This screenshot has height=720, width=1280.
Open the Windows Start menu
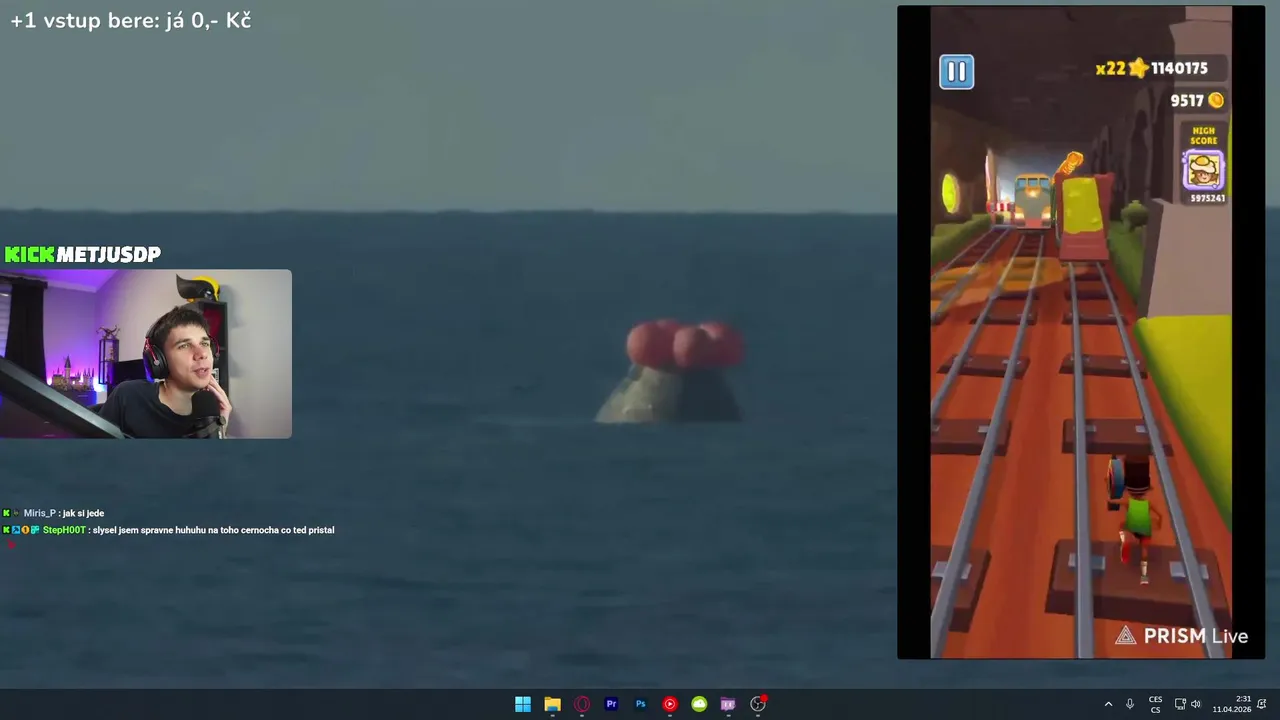[x=523, y=704]
